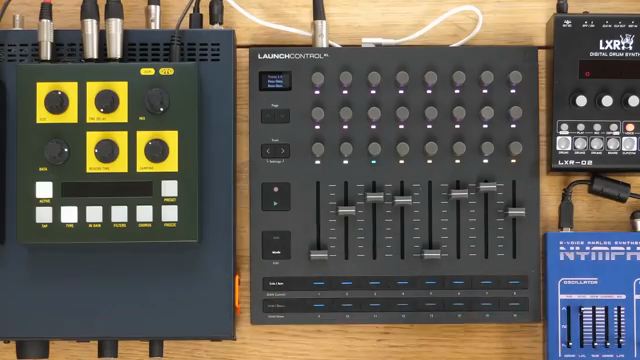Screen dimensions: 640x360
Task: Toggle the CHORUS button
Action: (x=144, y=214)
